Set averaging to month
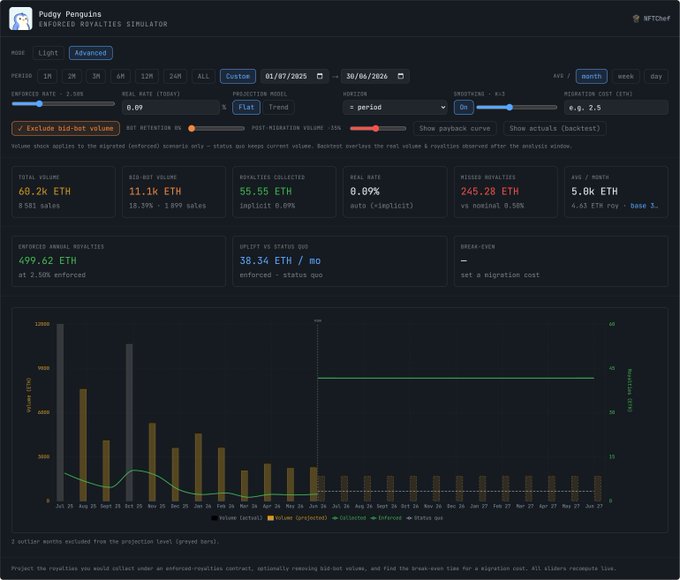680x580 pixels. pos(592,76)
